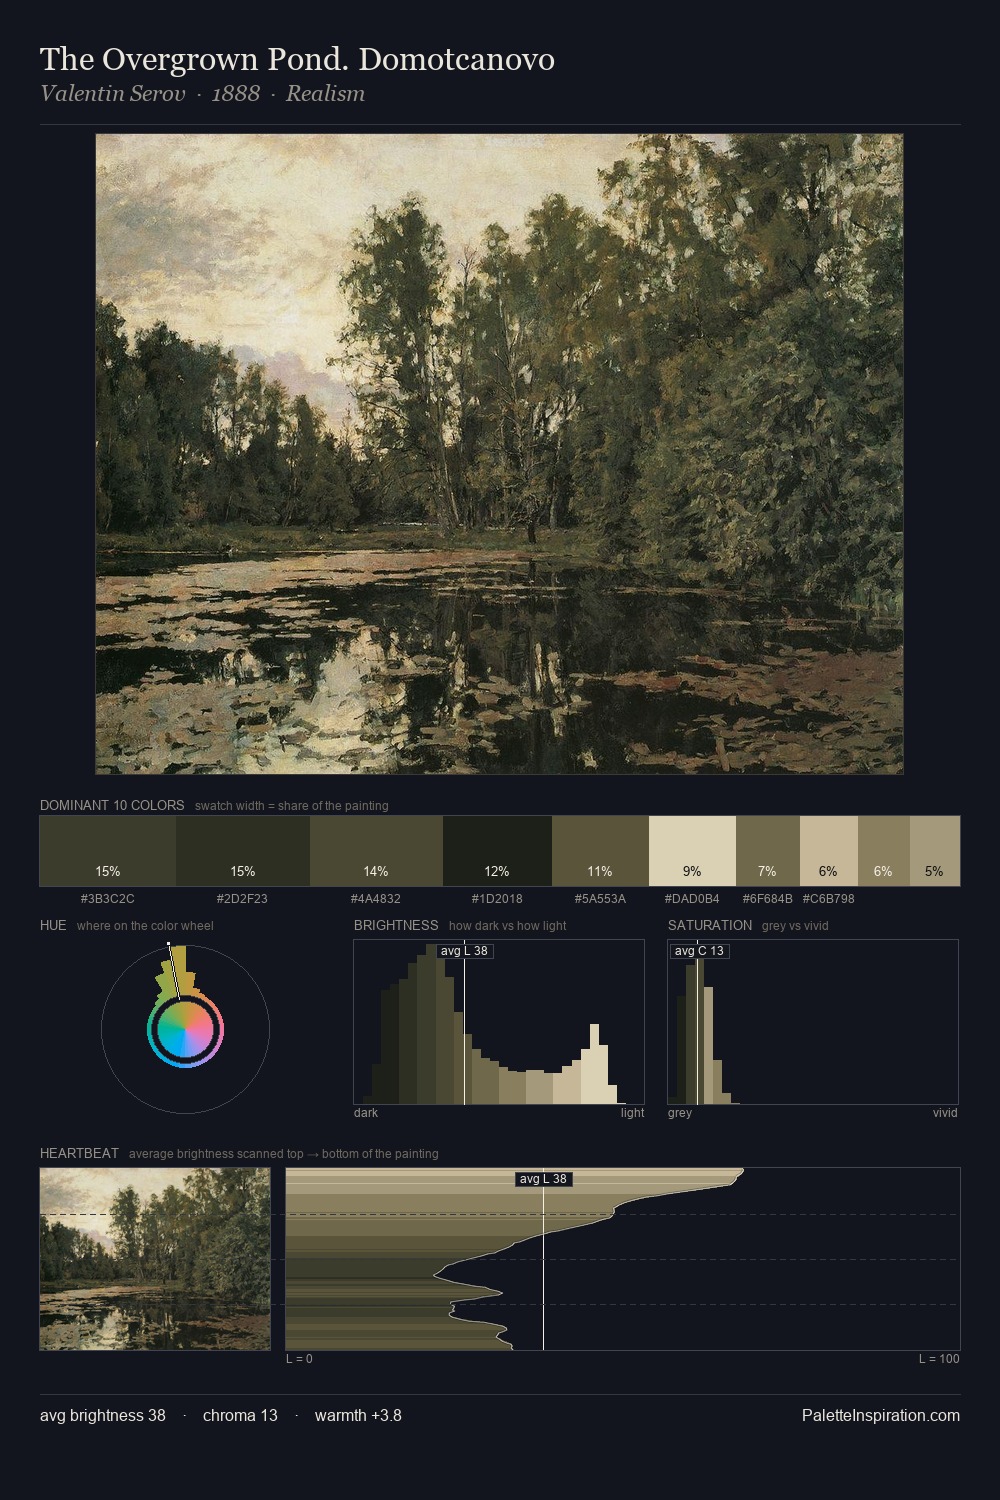
Task: Click the #5A553A color swatch
Action: (x=600, y=851)
